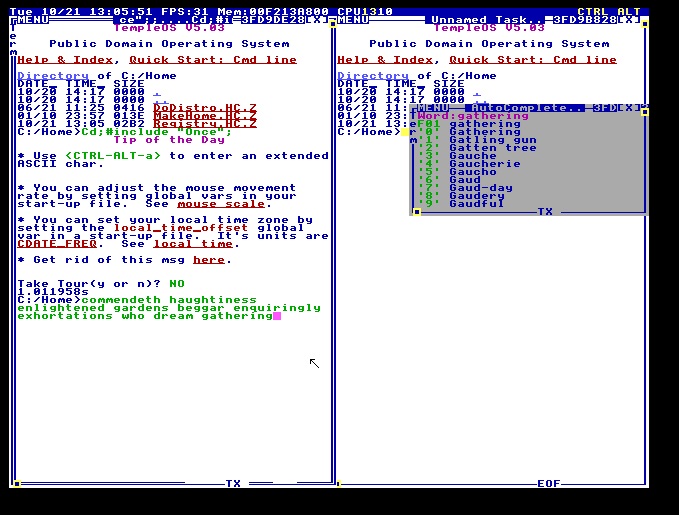Open MakeHome.HC.Z file link
This screenshot has height=515, width=679.
[205, 116]
